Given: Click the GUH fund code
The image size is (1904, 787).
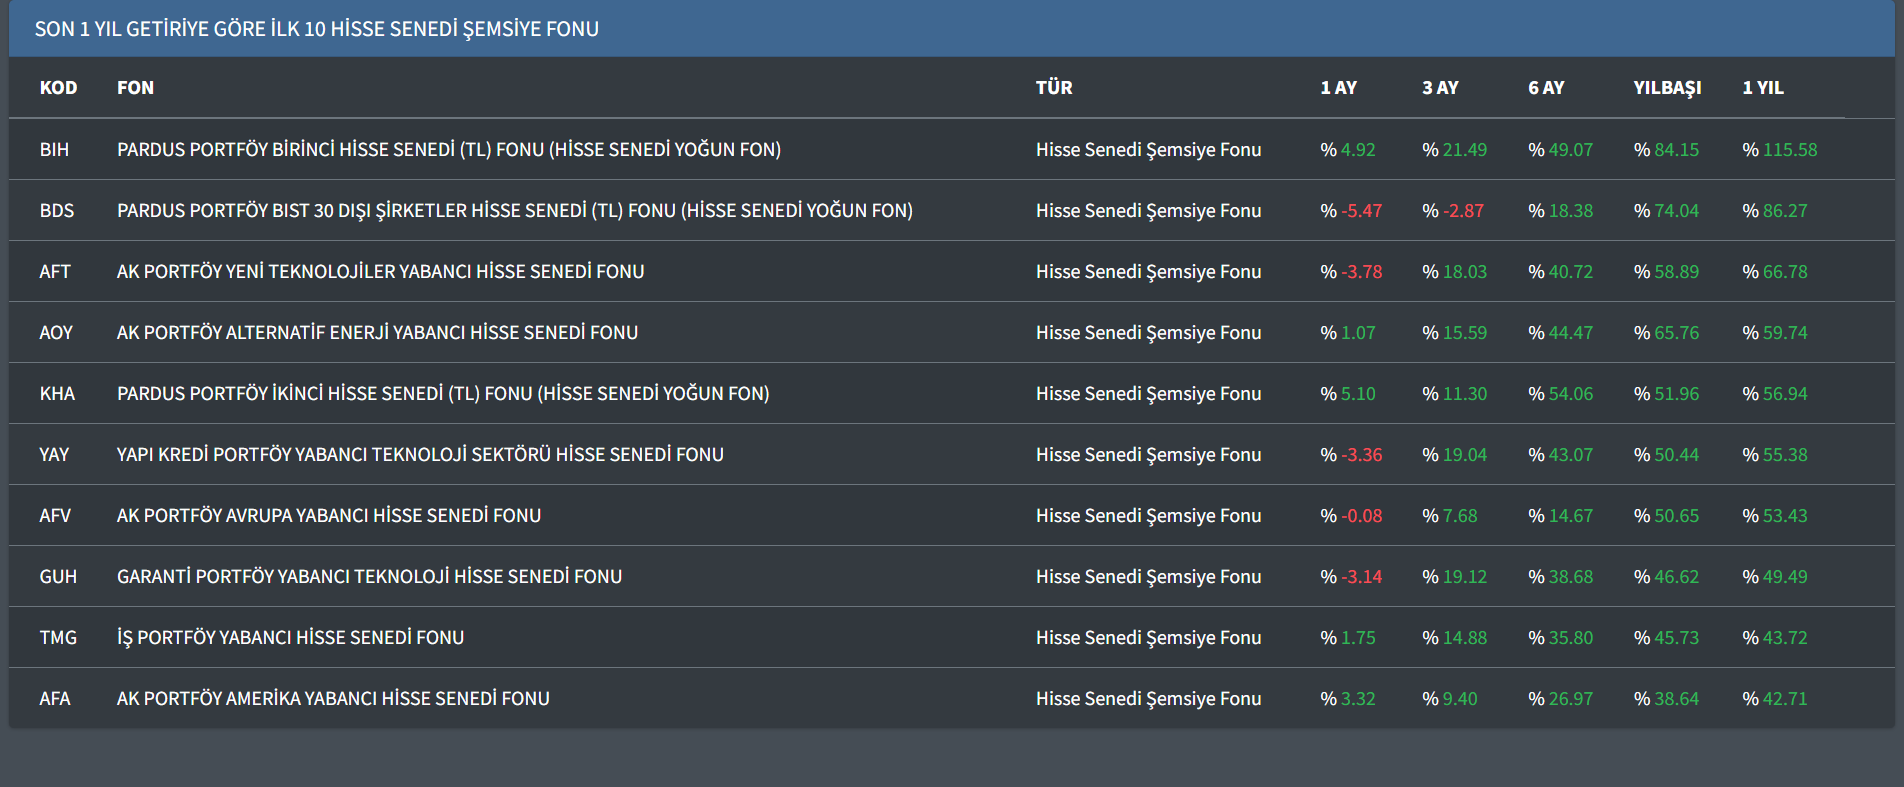Looking at the screenshot, I should tap(58, 577).
